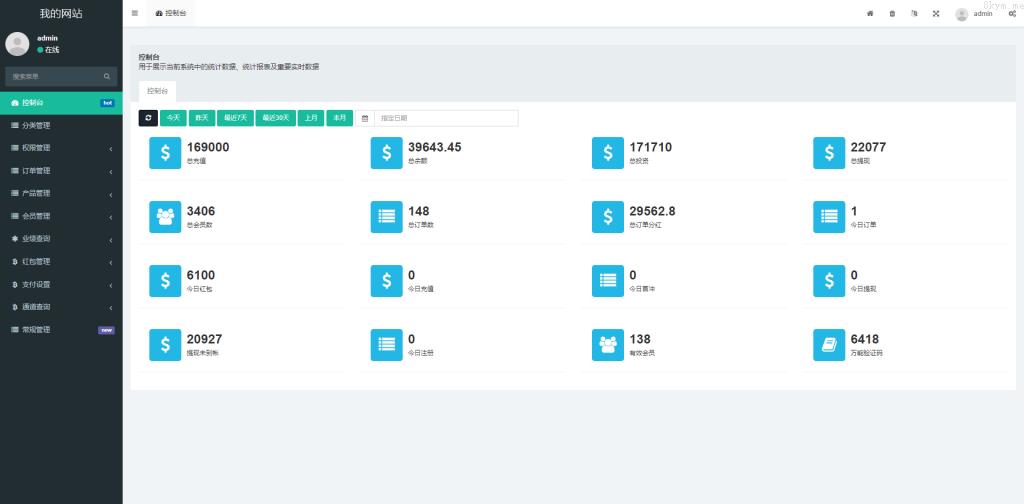The image size is (1024, 504).
Task: Select 分类管理 in the sidebar
Action: click(60, 125)
